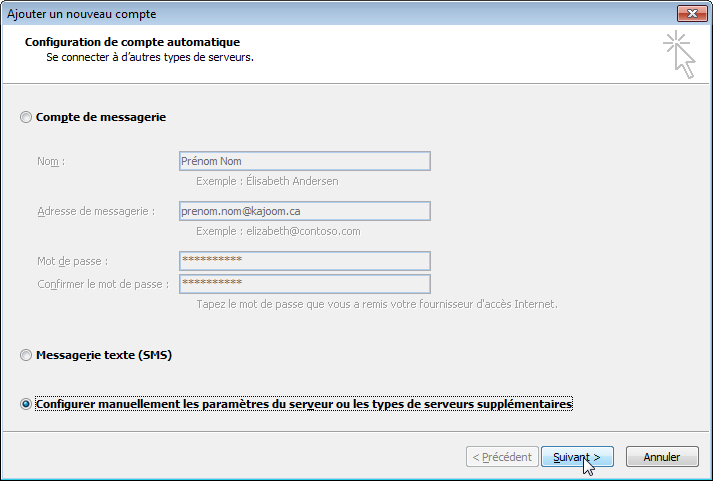Click the Configuration de compte automatique heading

(x=132, y=42)
